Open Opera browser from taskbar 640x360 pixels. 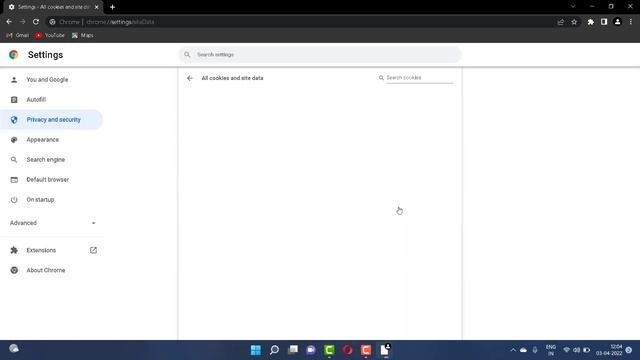click(x=348, y=350)
